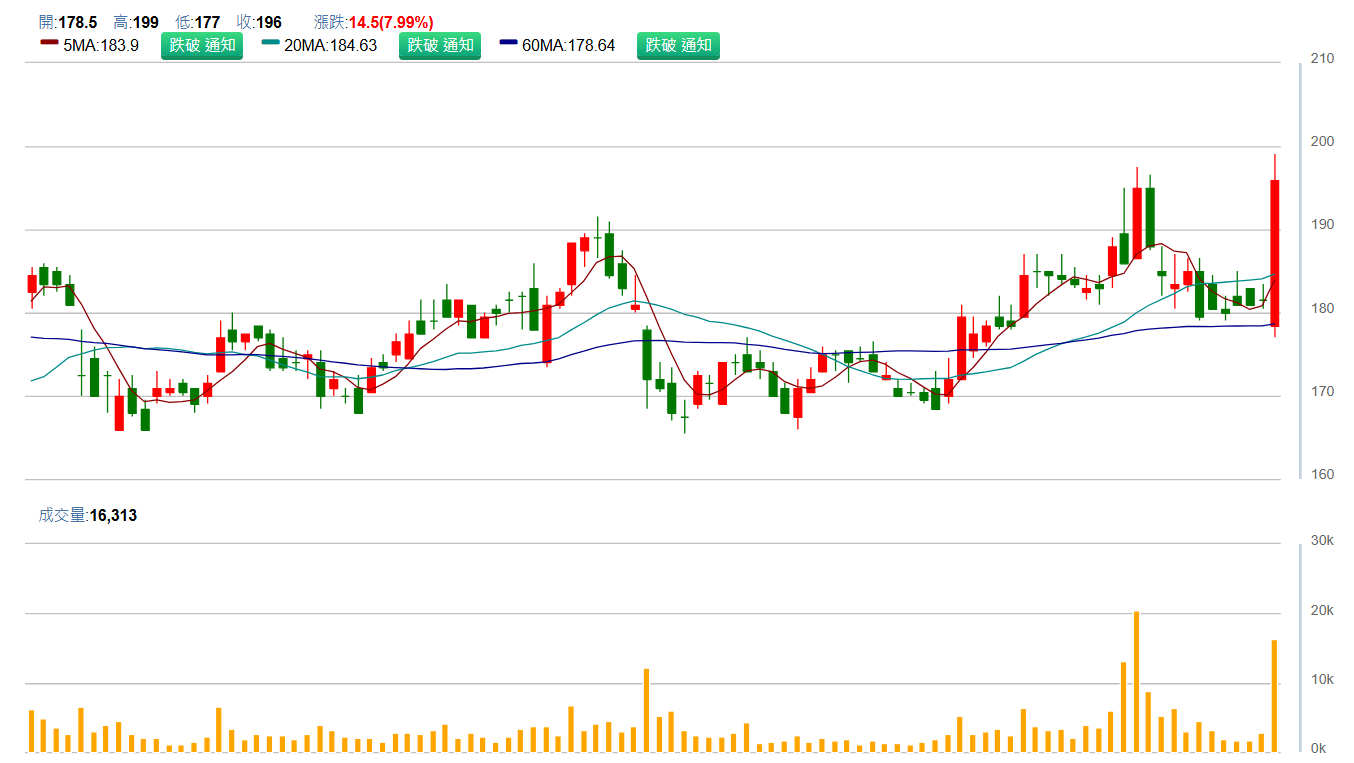Click the dark red 5MA legend line marker
1354x763 pixels.
[x=49, y=44]
